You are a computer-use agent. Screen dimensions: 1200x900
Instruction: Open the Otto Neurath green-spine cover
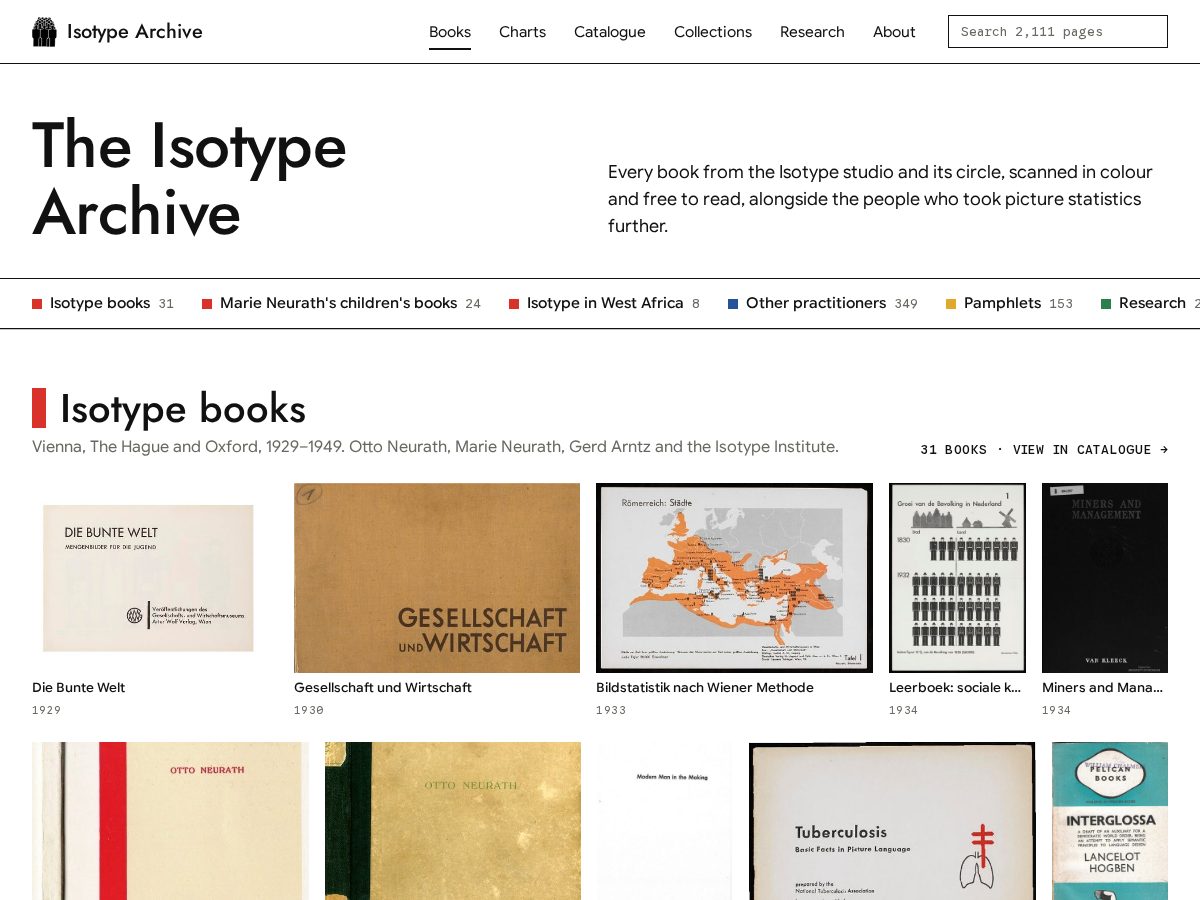tap(453, 821)
